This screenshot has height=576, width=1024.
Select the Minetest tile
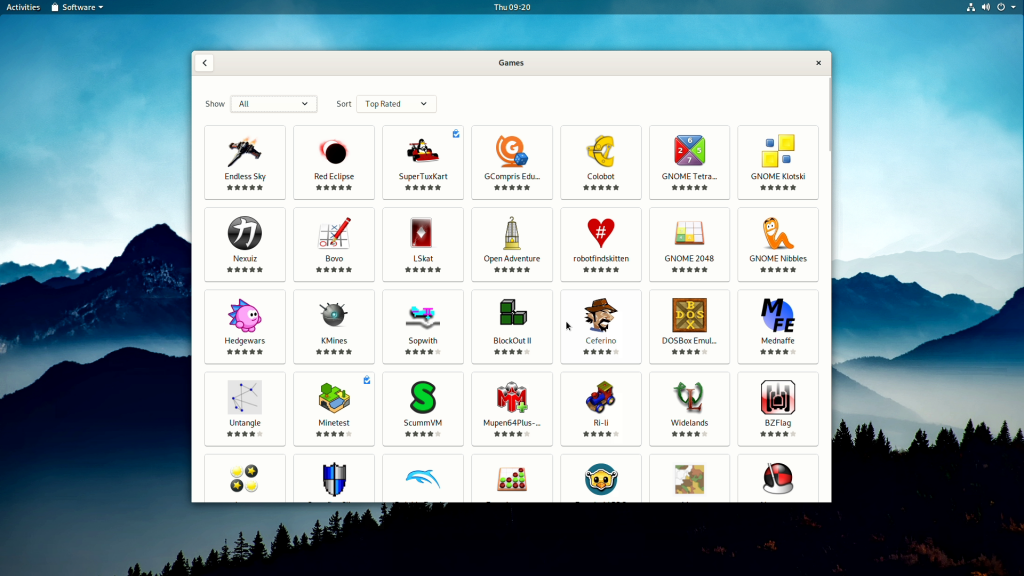point(333,408)
